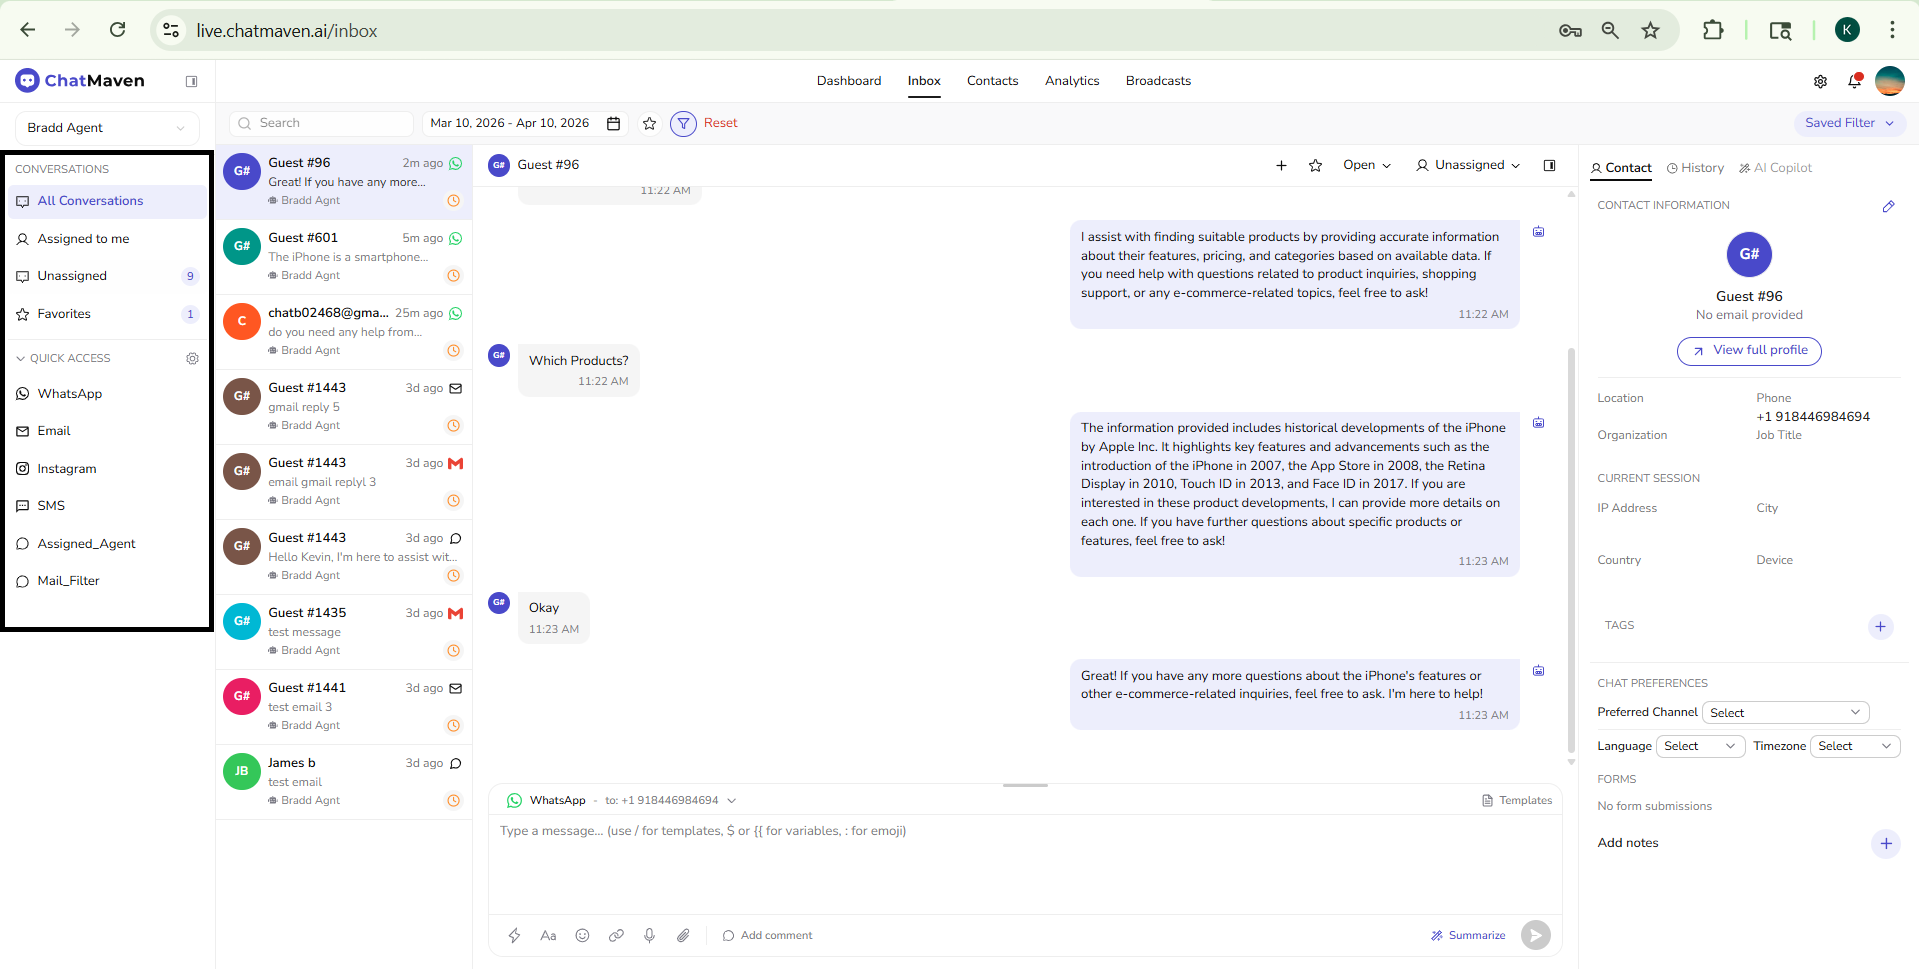Click the microphone voice record icon
Viewport: 1919px width, 969px height.
(x=649, y=936)
